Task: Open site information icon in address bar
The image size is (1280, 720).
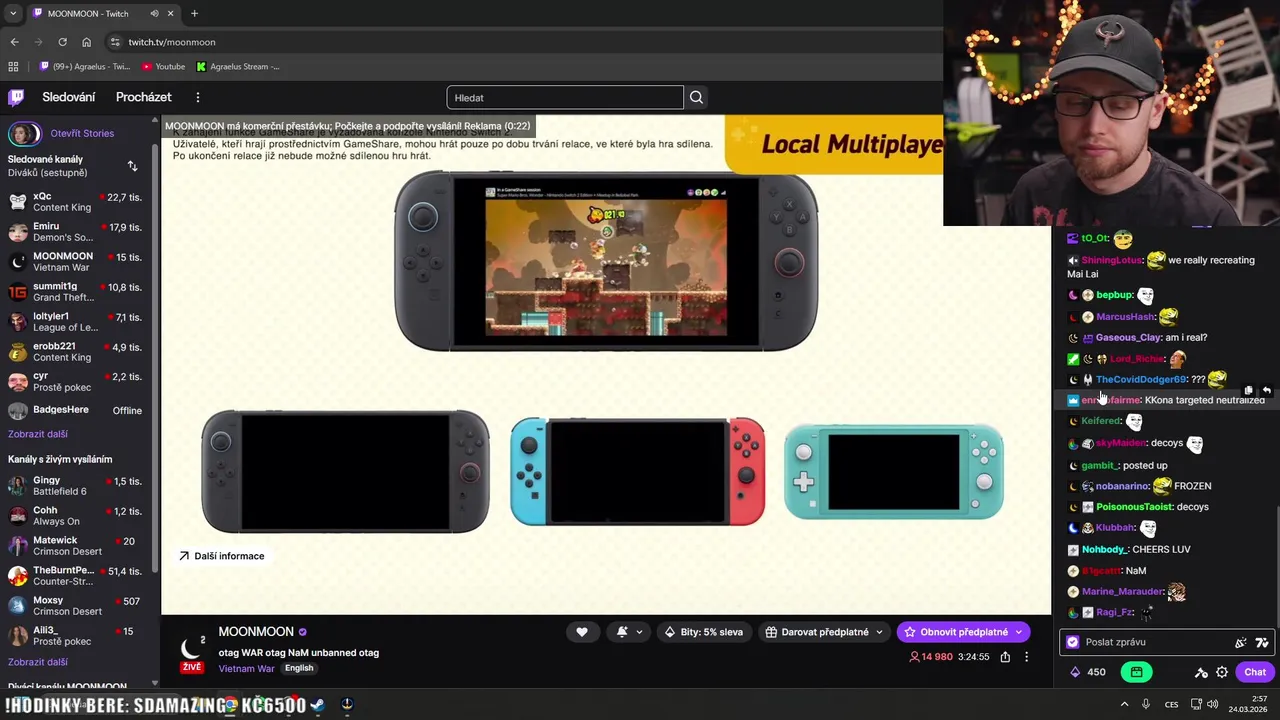Action: point(115,42)
